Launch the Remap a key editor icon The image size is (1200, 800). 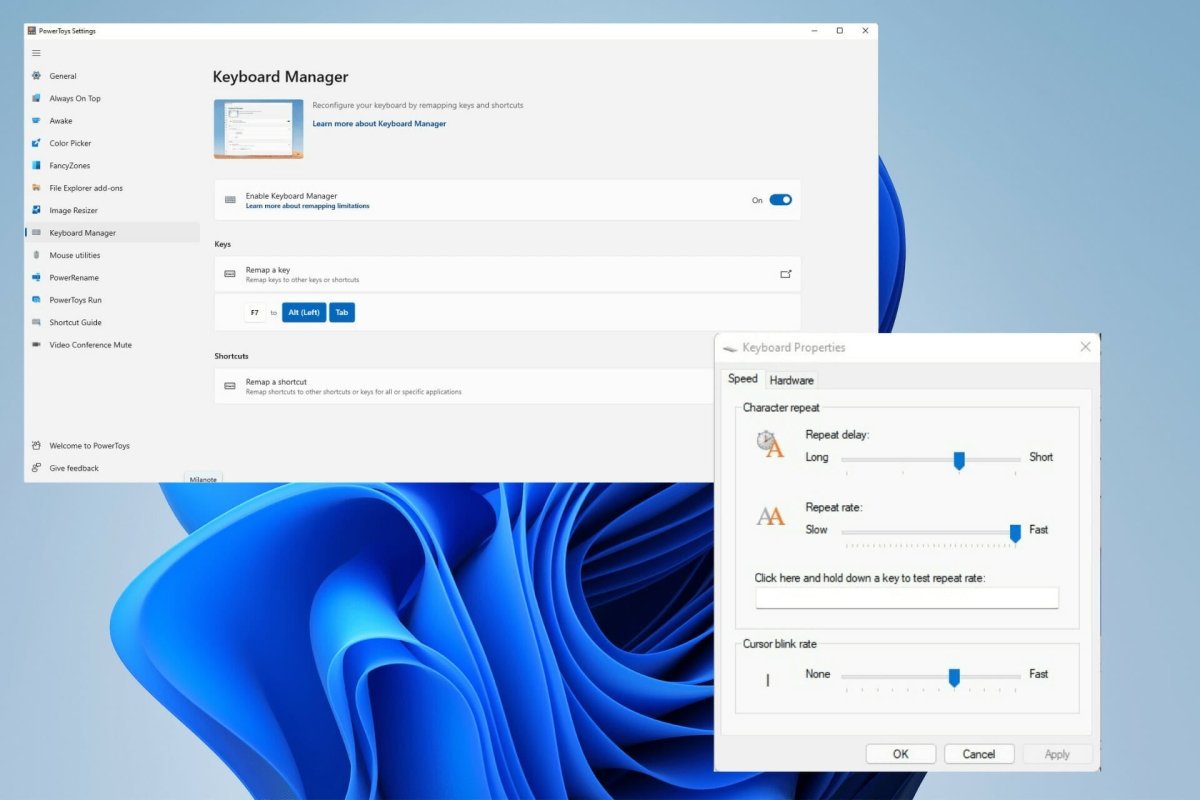[x=787, y=272]
